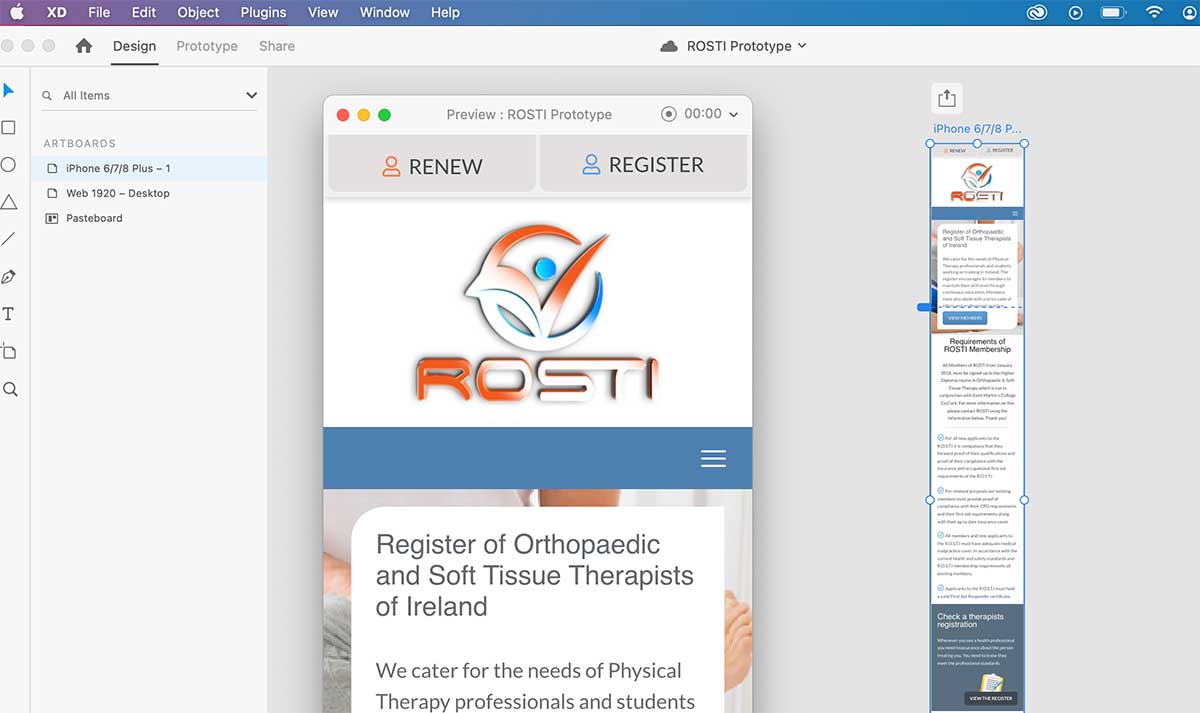Click the REGISTER button in preview
1200x713 pixels.
click(x=643, y=164)
